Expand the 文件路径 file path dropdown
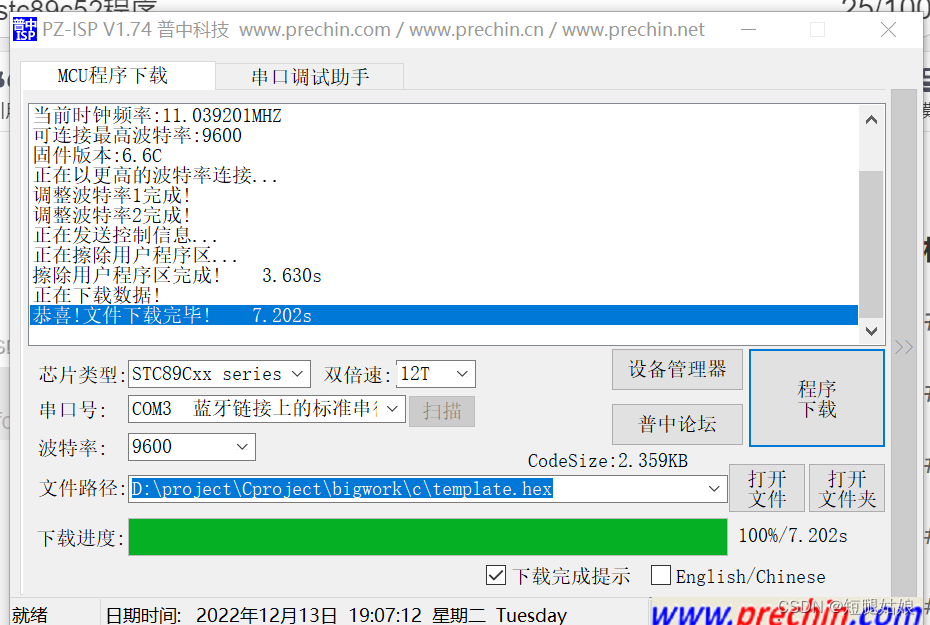The height and width of the screenshot is (625, 930). coord(713,489)
